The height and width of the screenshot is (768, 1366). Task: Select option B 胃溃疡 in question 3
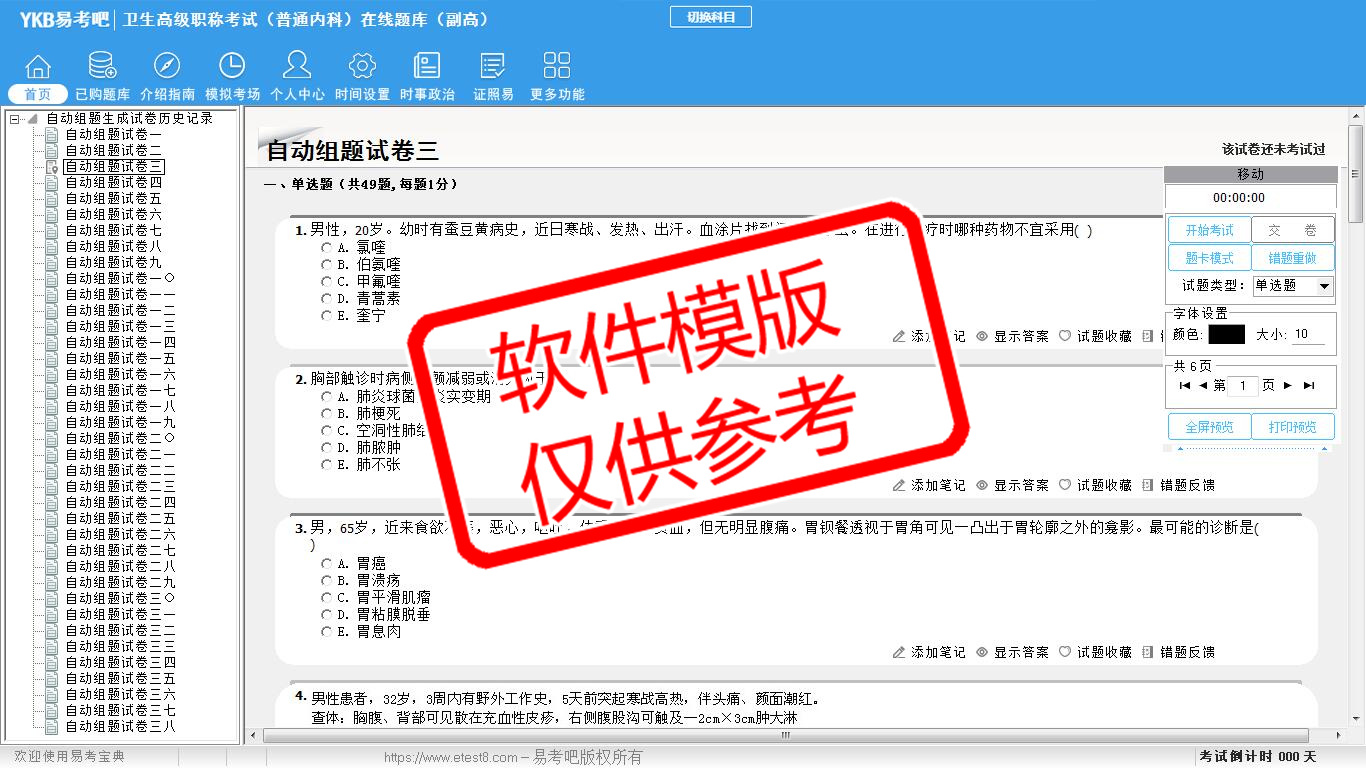[327, 580]
